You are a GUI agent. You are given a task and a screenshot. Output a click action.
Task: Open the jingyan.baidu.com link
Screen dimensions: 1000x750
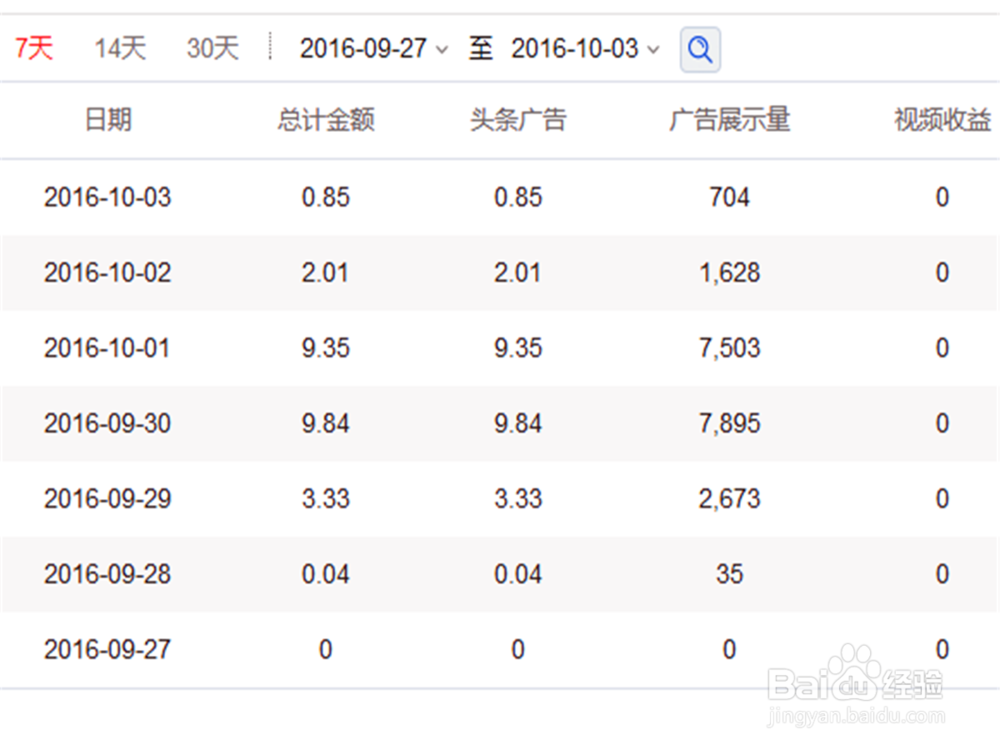click(x=856, y=714)
